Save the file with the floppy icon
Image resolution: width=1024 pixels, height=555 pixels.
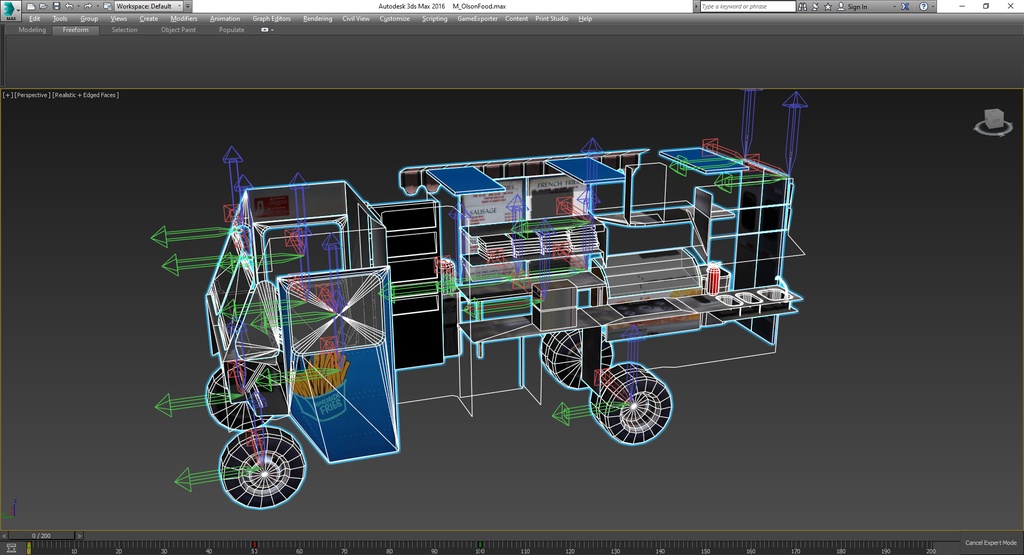pos(56,7)
